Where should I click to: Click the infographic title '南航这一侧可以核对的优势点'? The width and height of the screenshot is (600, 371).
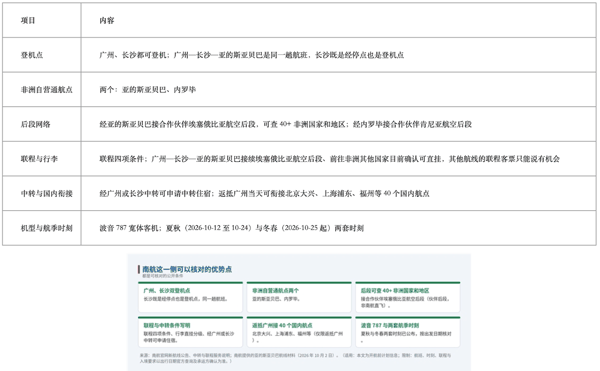point(187,269)
